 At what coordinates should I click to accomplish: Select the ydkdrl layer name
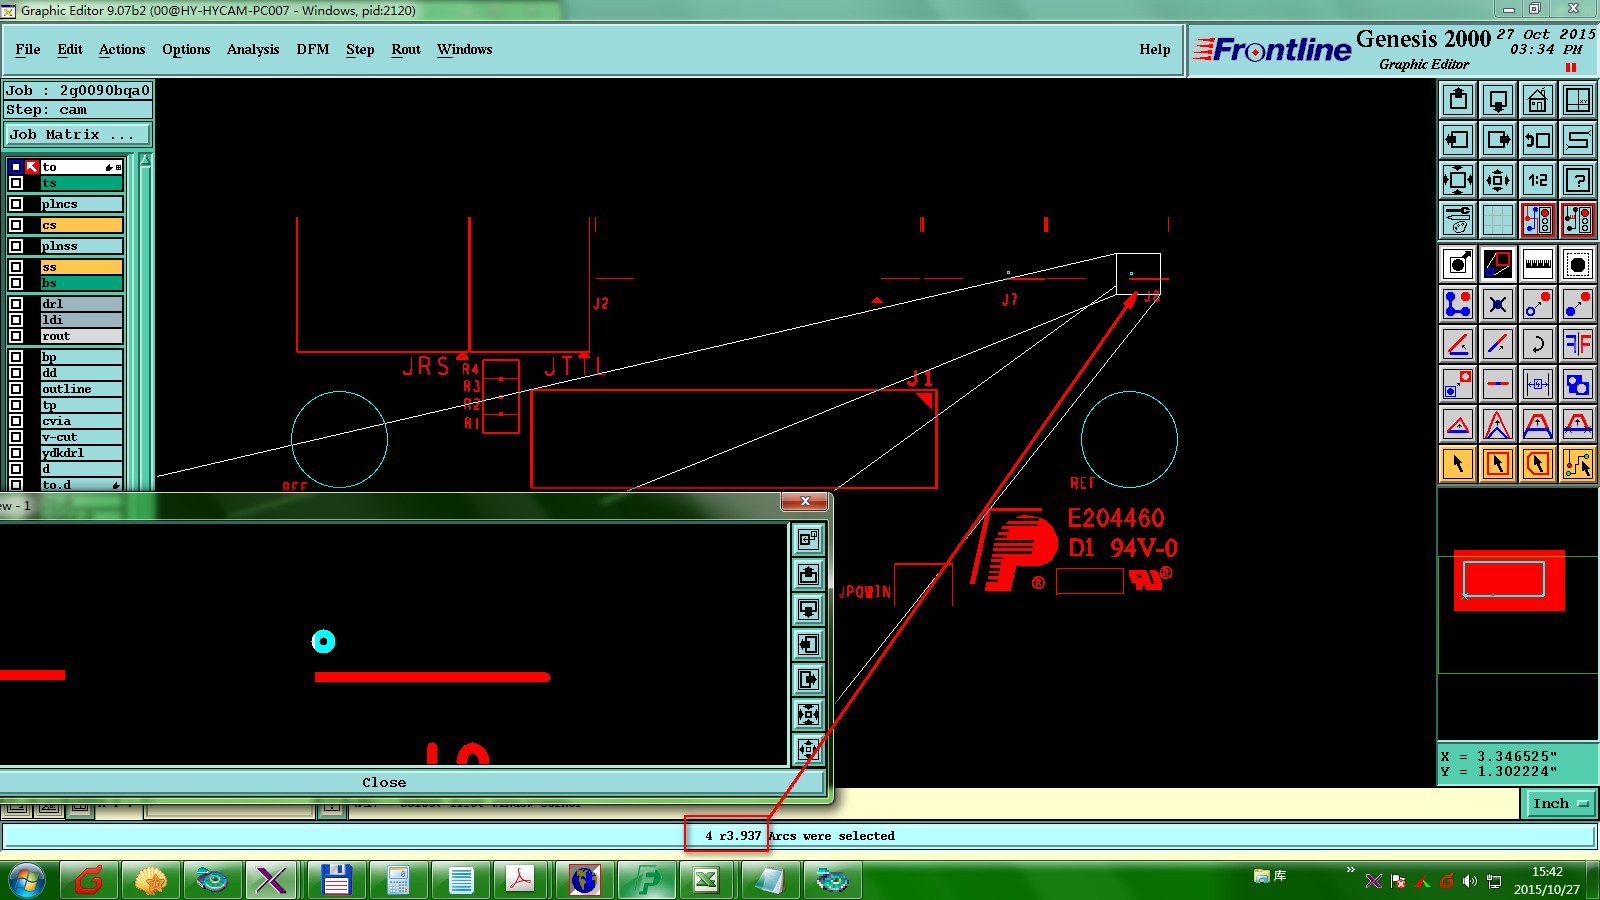tap(81, 453)
